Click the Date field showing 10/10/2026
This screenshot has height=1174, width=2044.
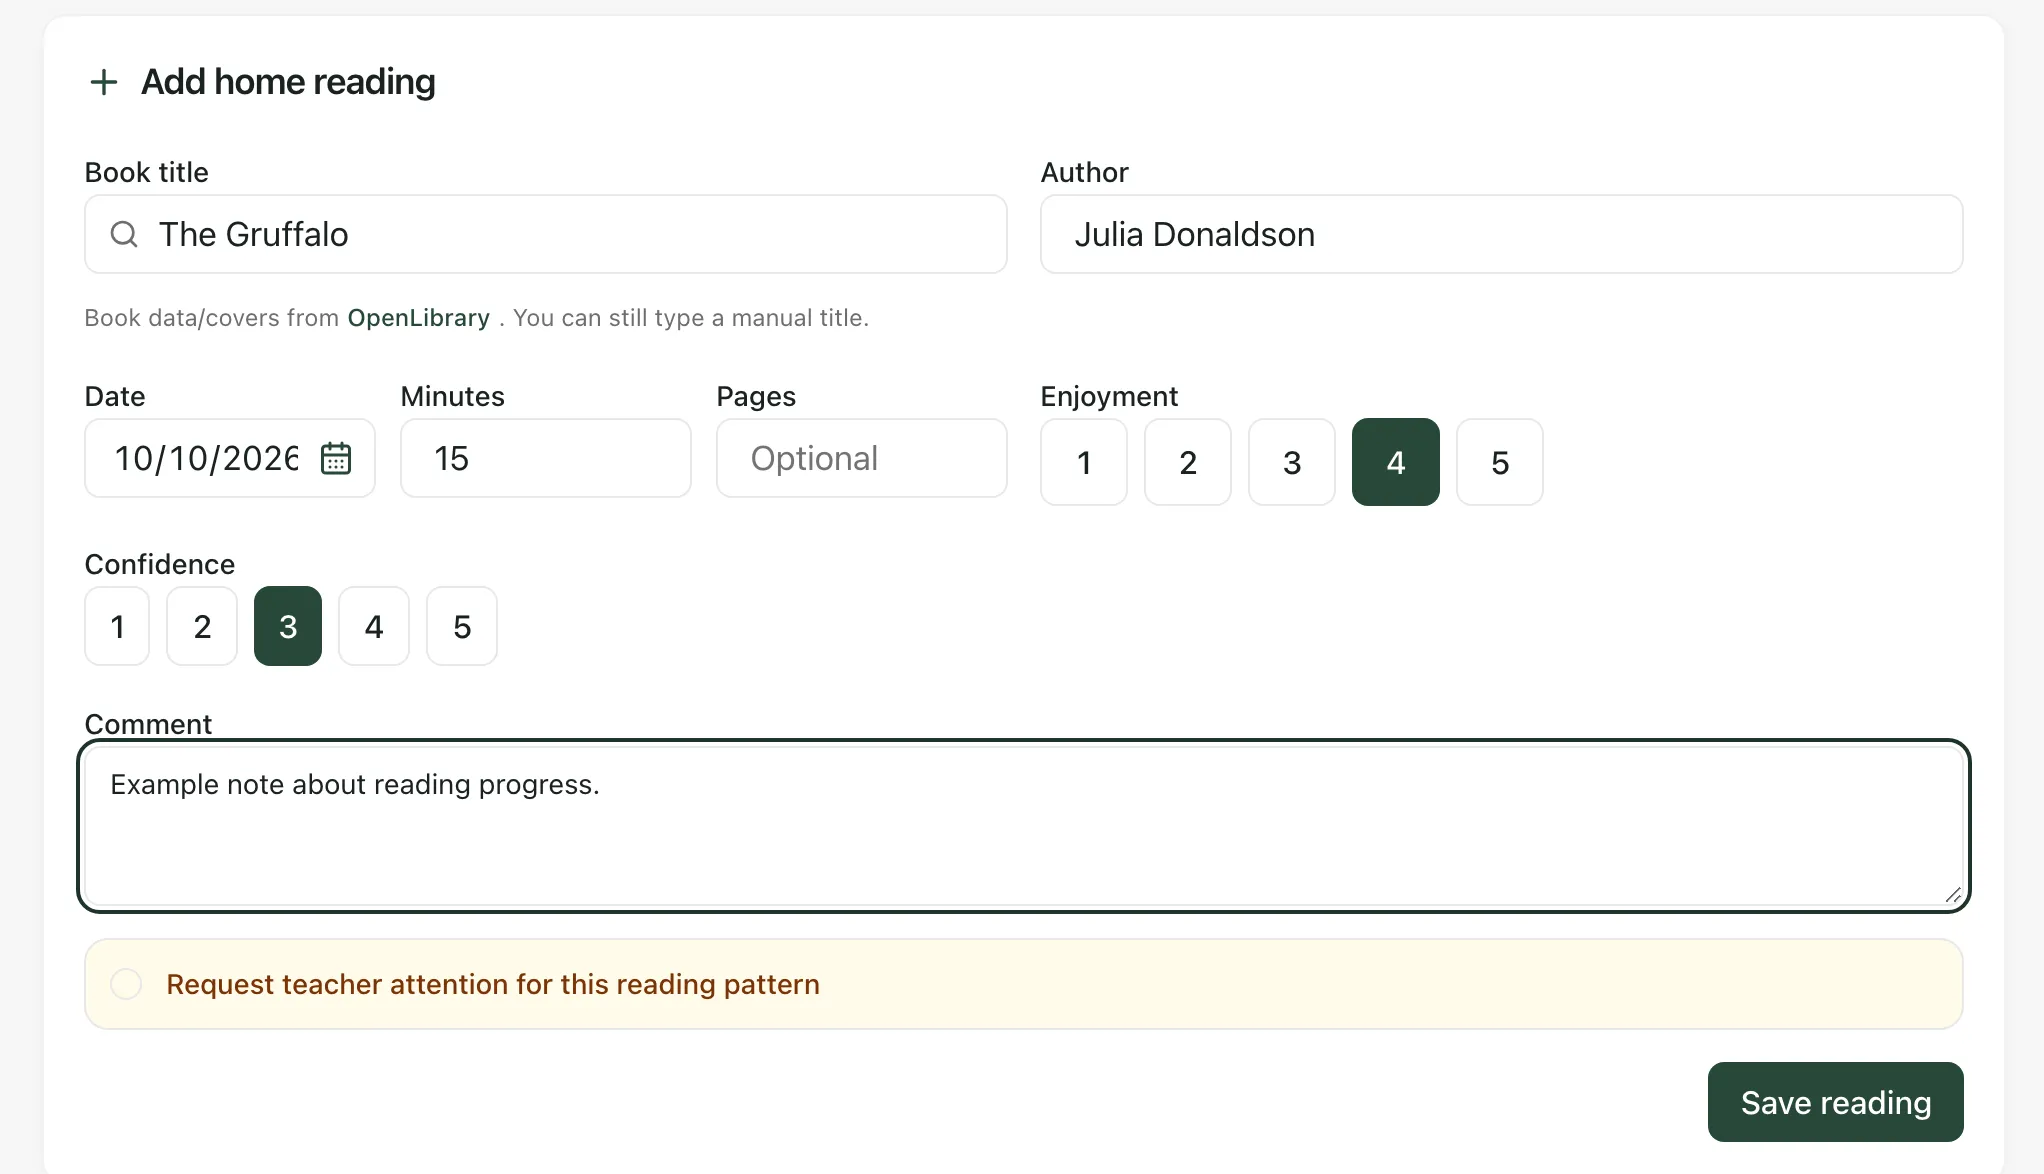coord(230,458)
